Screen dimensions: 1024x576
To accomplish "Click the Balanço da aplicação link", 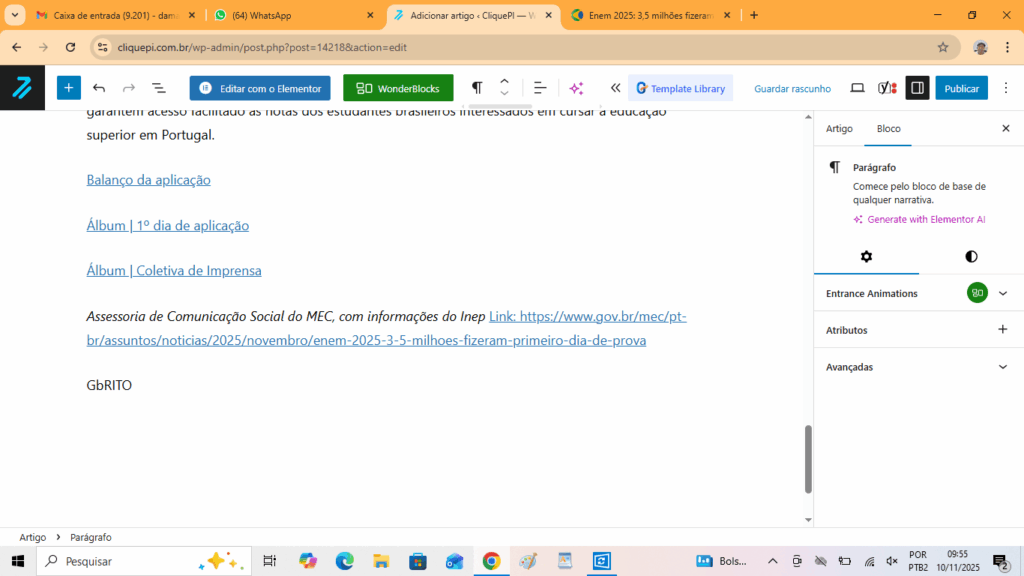I will point(148,180).
